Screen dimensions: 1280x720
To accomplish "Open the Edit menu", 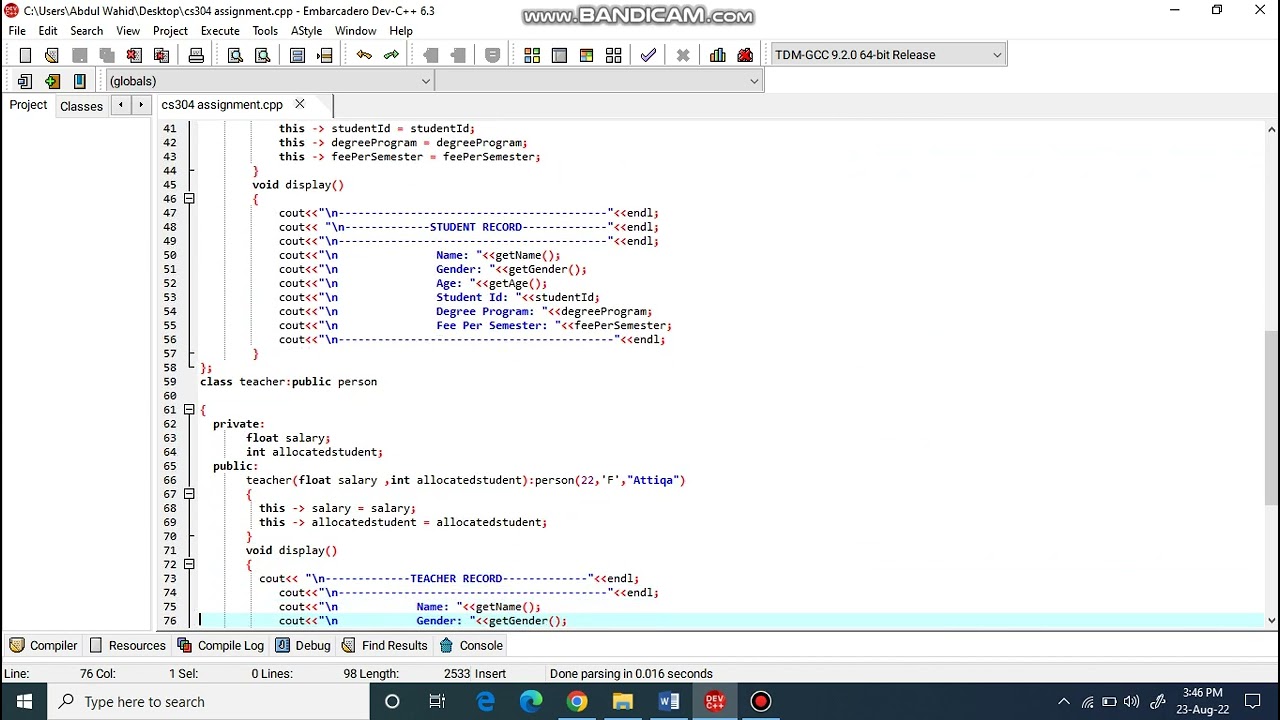I will 48,31.
